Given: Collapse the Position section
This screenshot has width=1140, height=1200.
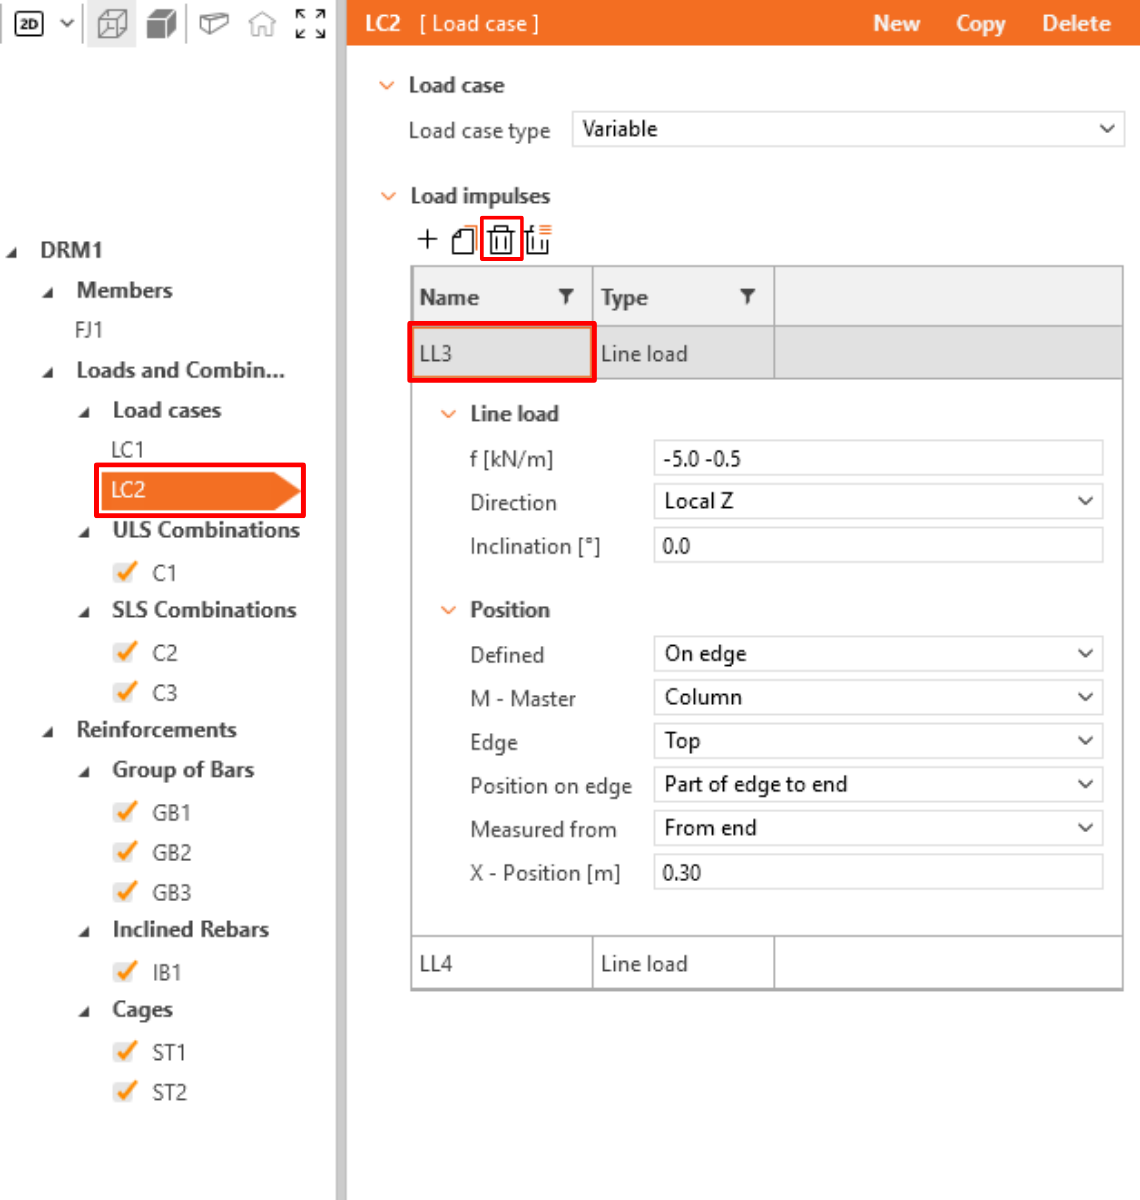Looking at the screenshot, I should (449, 610).
